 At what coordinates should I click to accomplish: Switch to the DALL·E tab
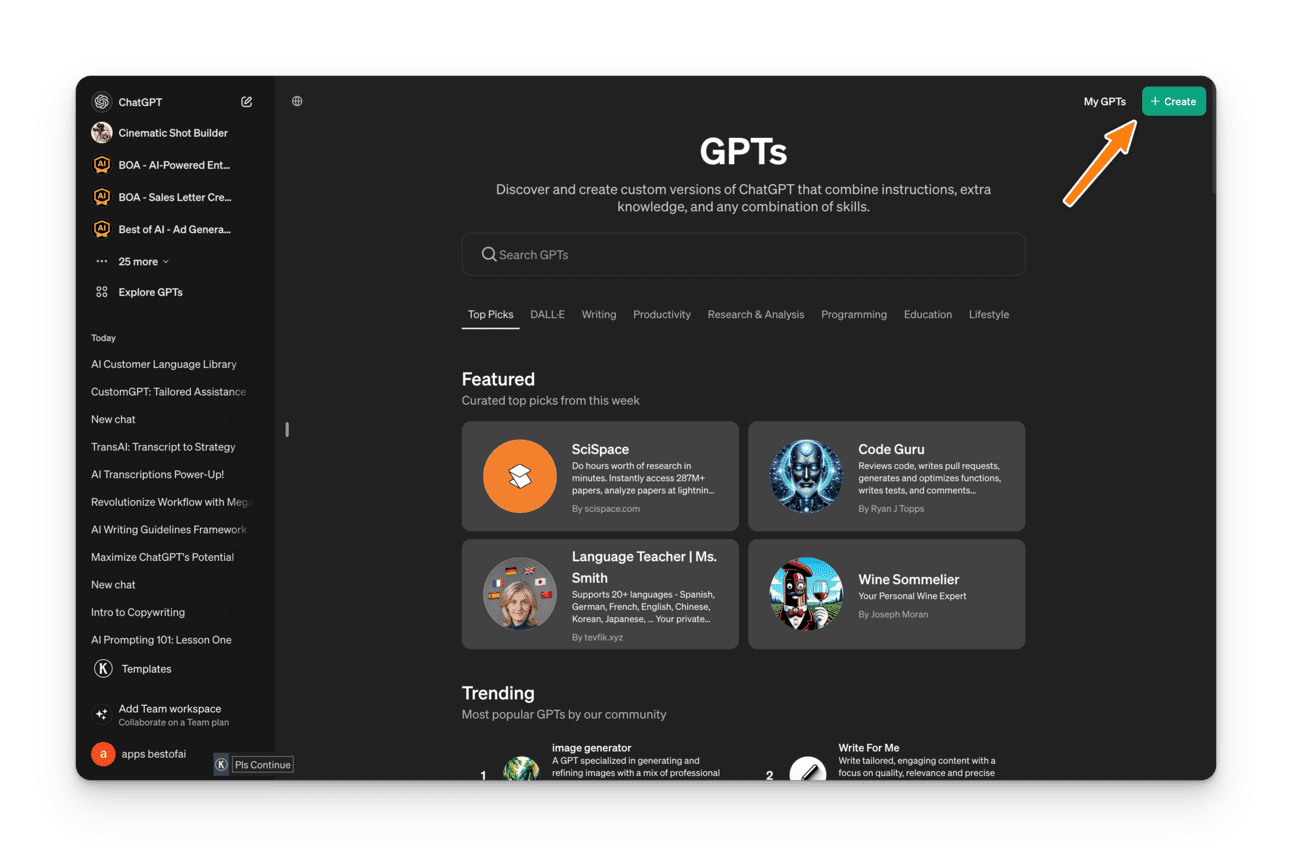[x=548, y=315]
